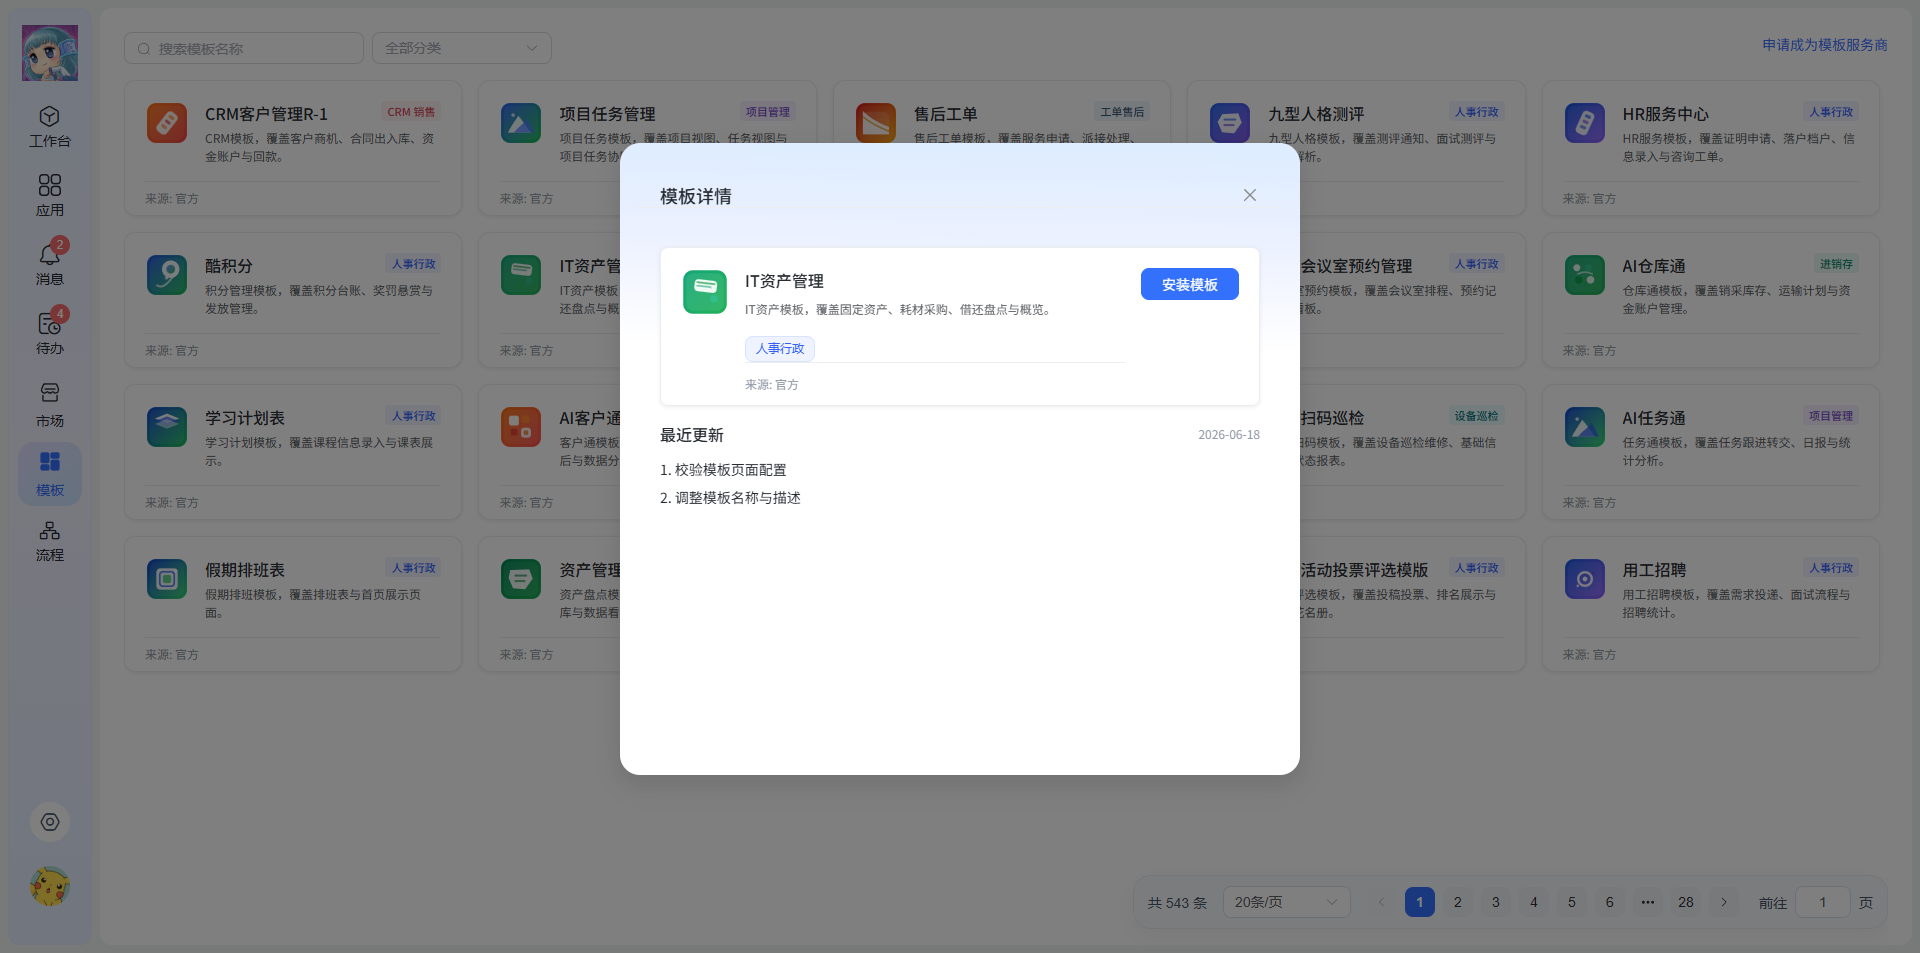Click the AI仓库通 template icon

point(1585,275)
